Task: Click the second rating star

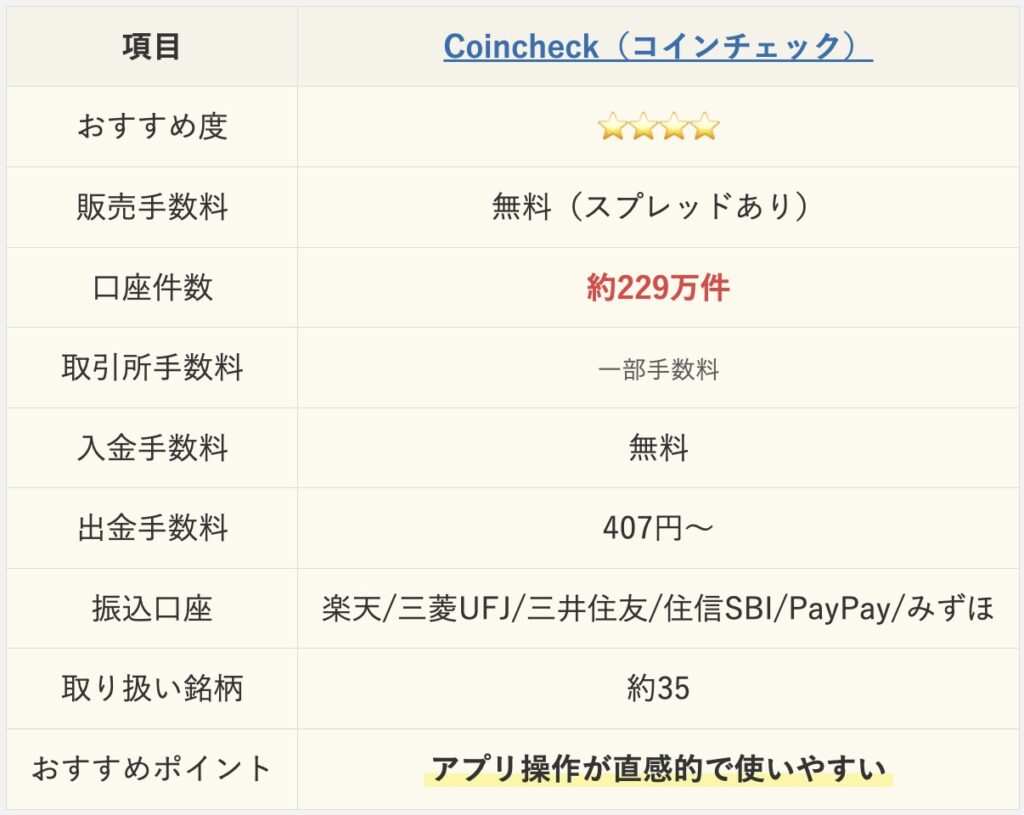Action: coord(643,126)
